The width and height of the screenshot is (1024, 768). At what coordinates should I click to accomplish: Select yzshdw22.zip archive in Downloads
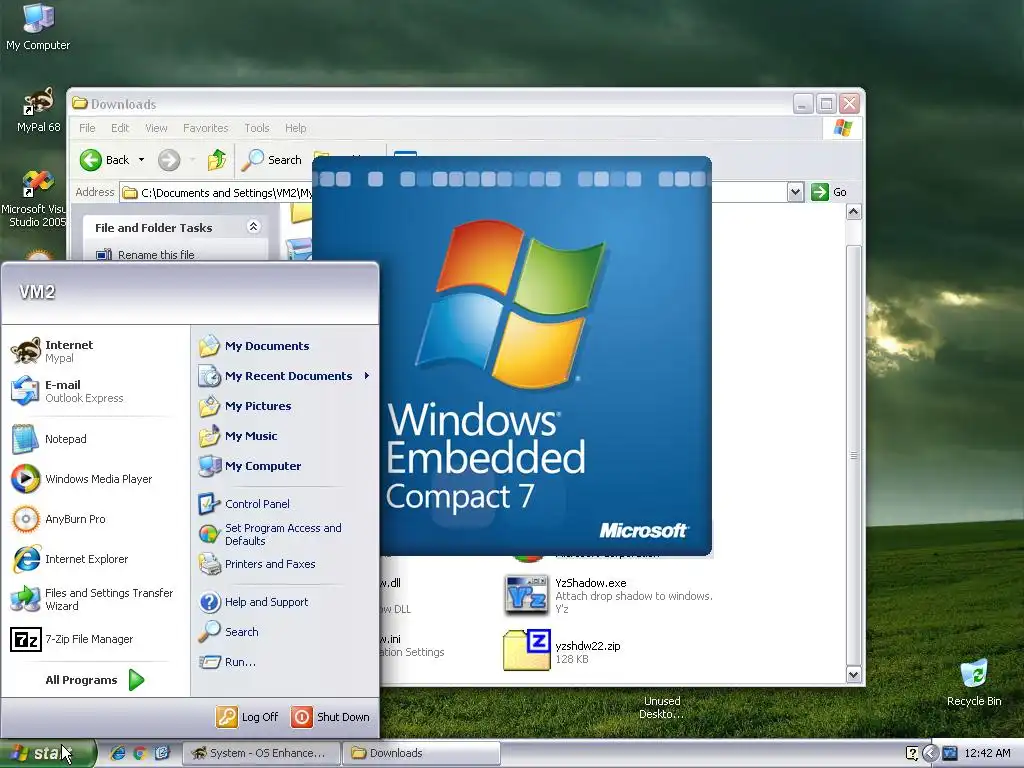click(x=563, y=650)
